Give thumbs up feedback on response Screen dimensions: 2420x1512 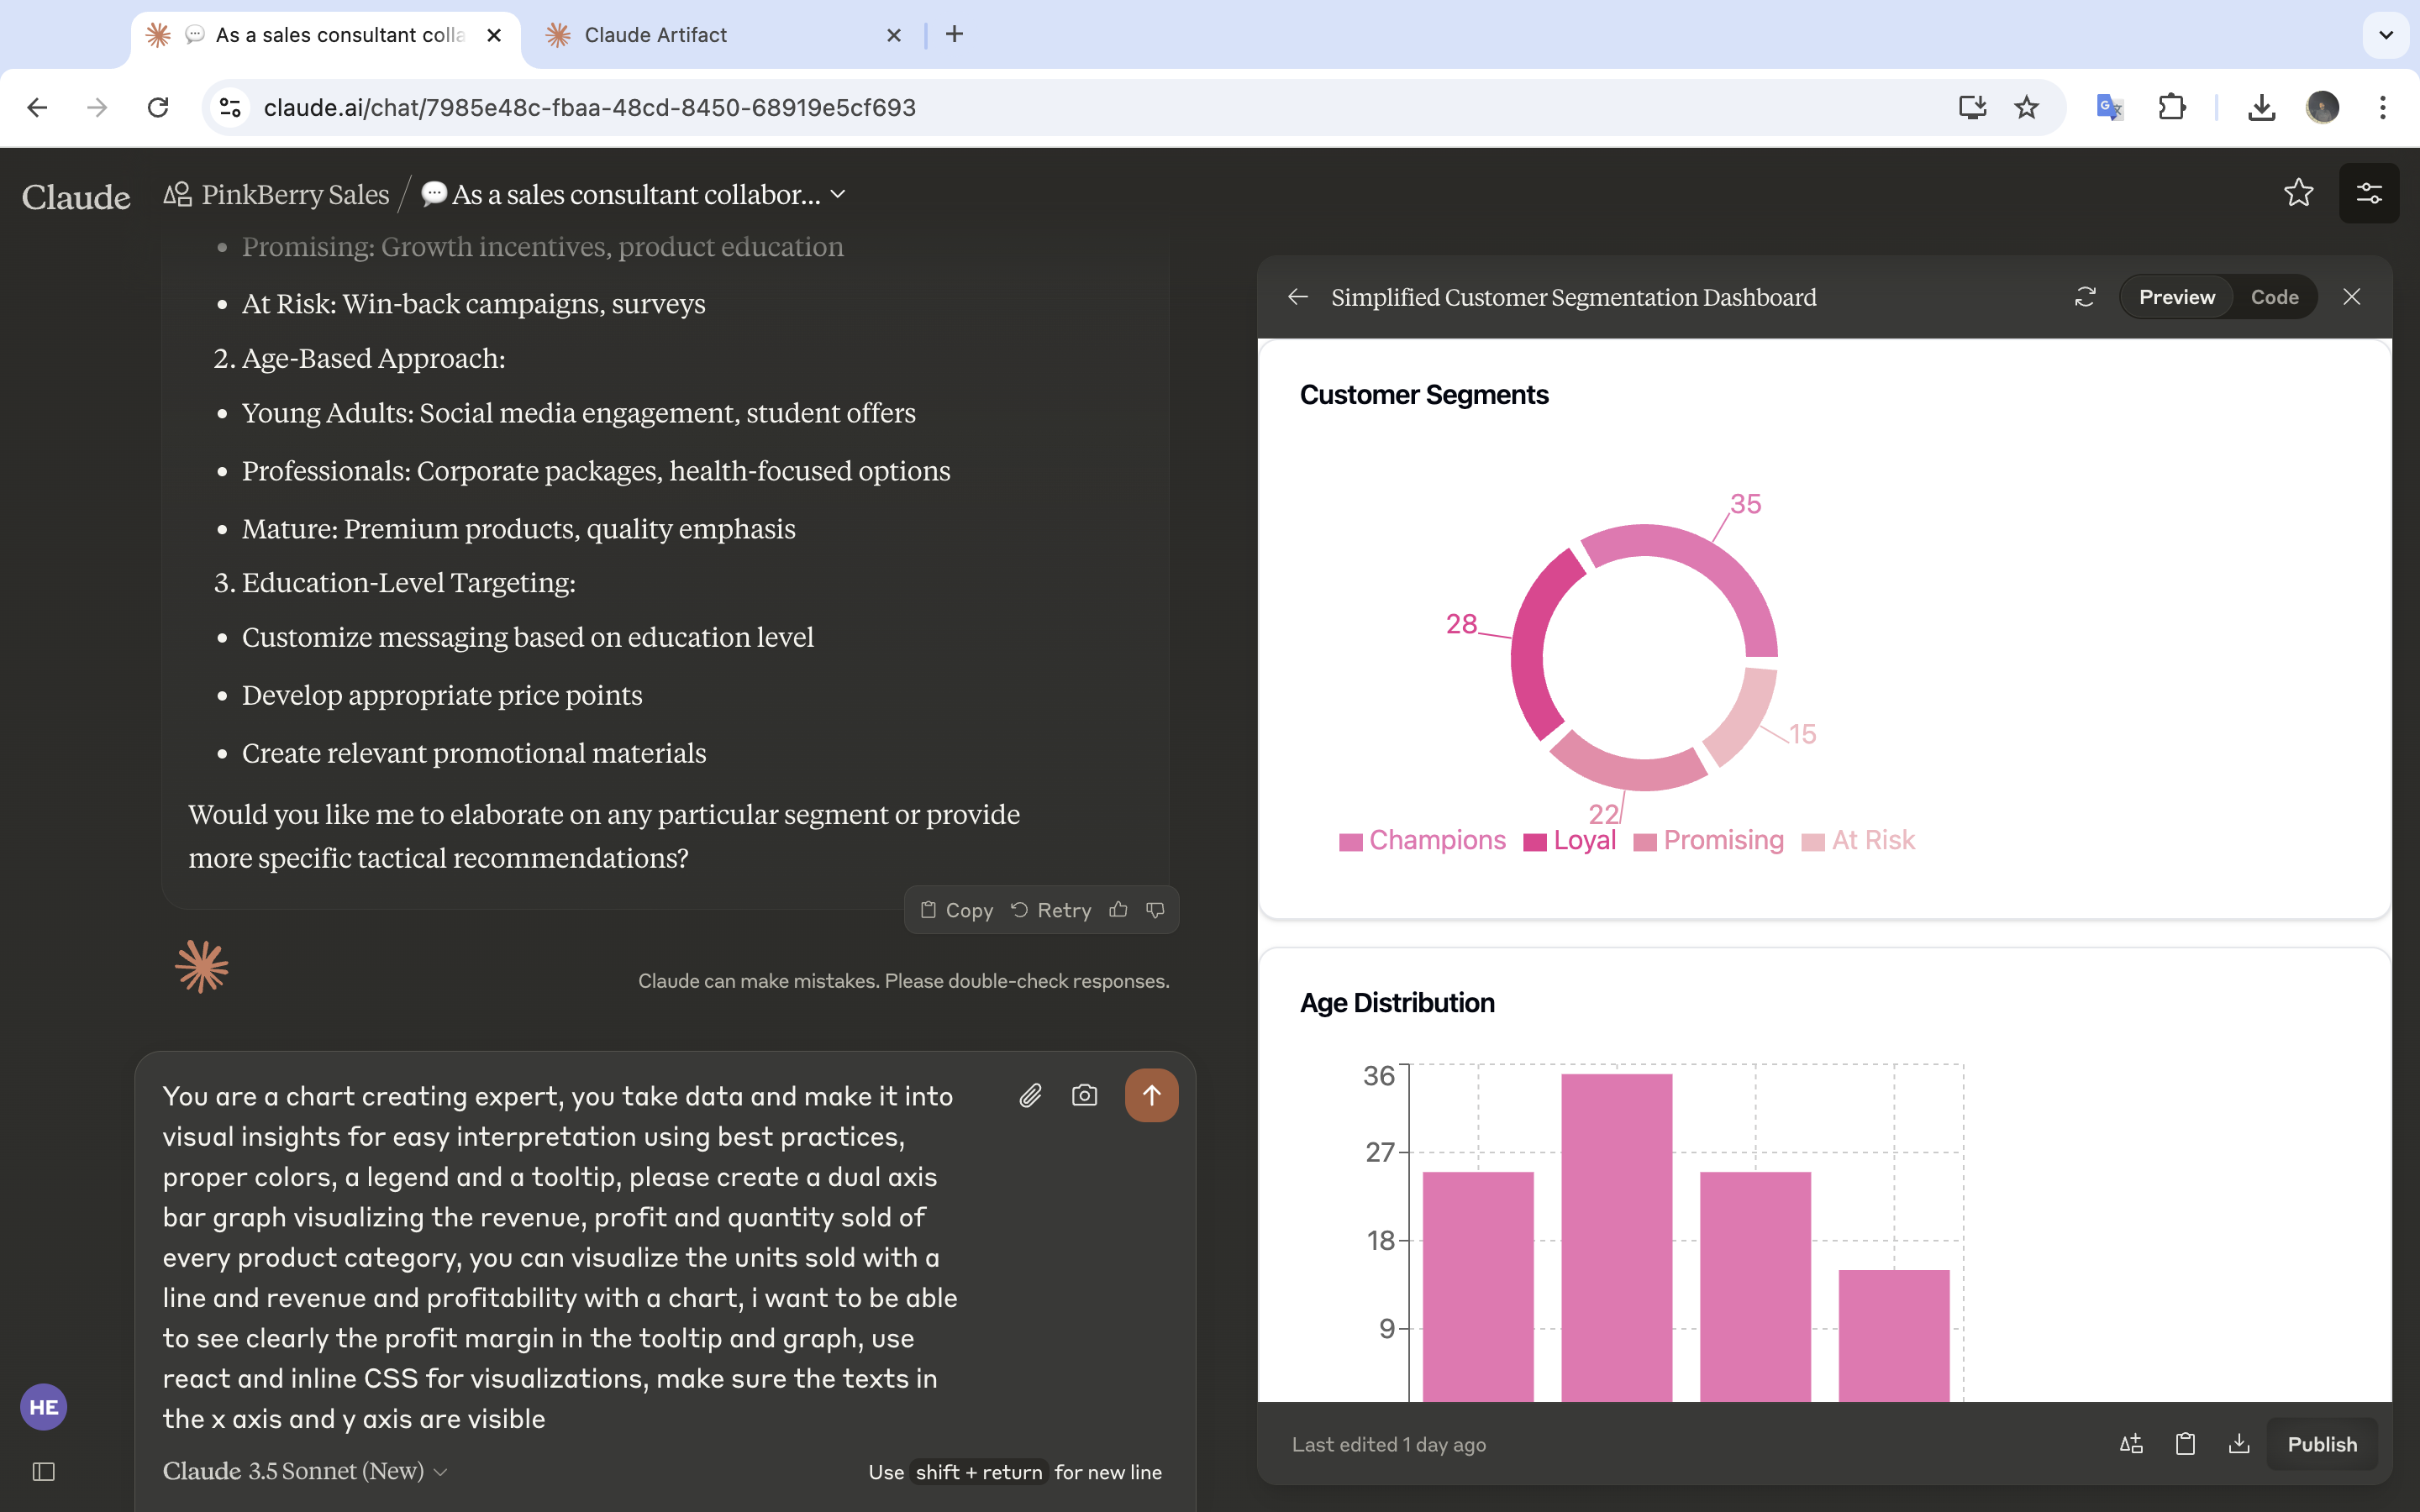pyautogui.click(x=1118, y=909)
